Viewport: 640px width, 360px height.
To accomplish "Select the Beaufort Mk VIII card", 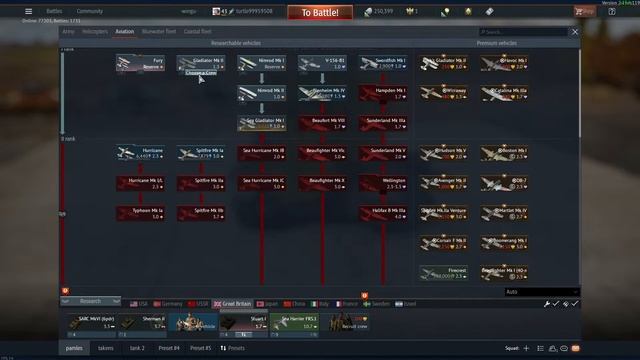I will coord(322,123).
